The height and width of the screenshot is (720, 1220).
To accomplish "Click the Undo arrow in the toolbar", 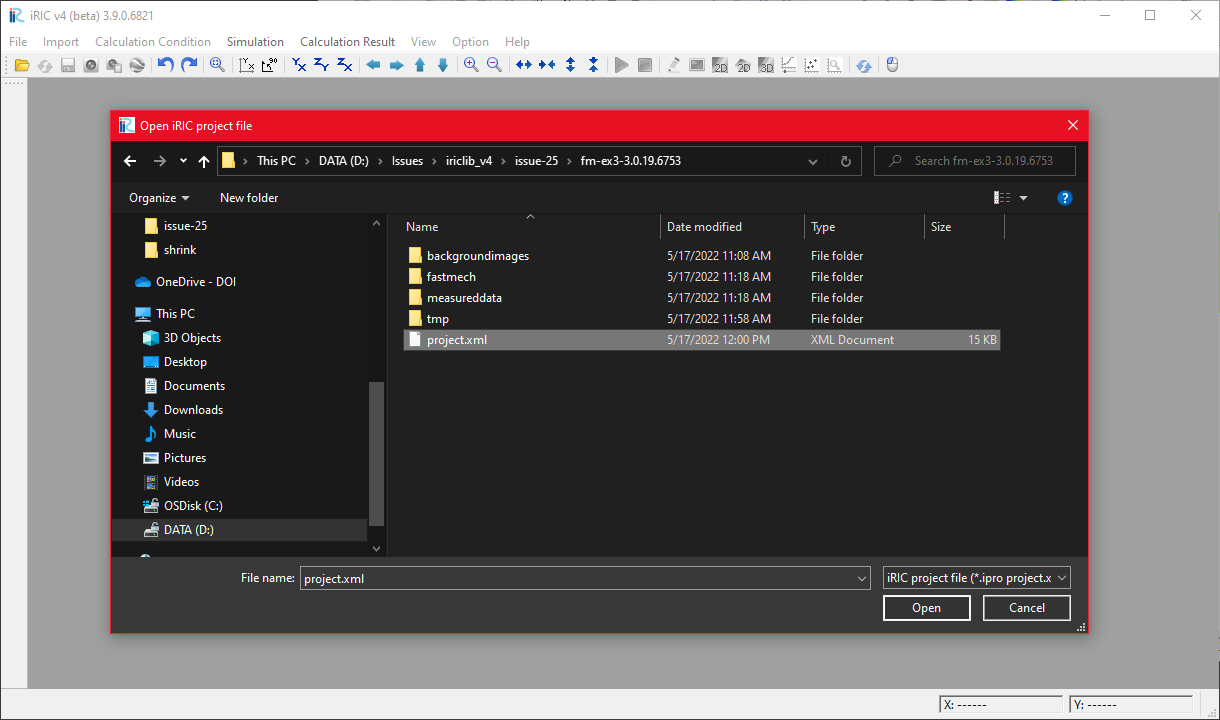I will tap(166, 64).
